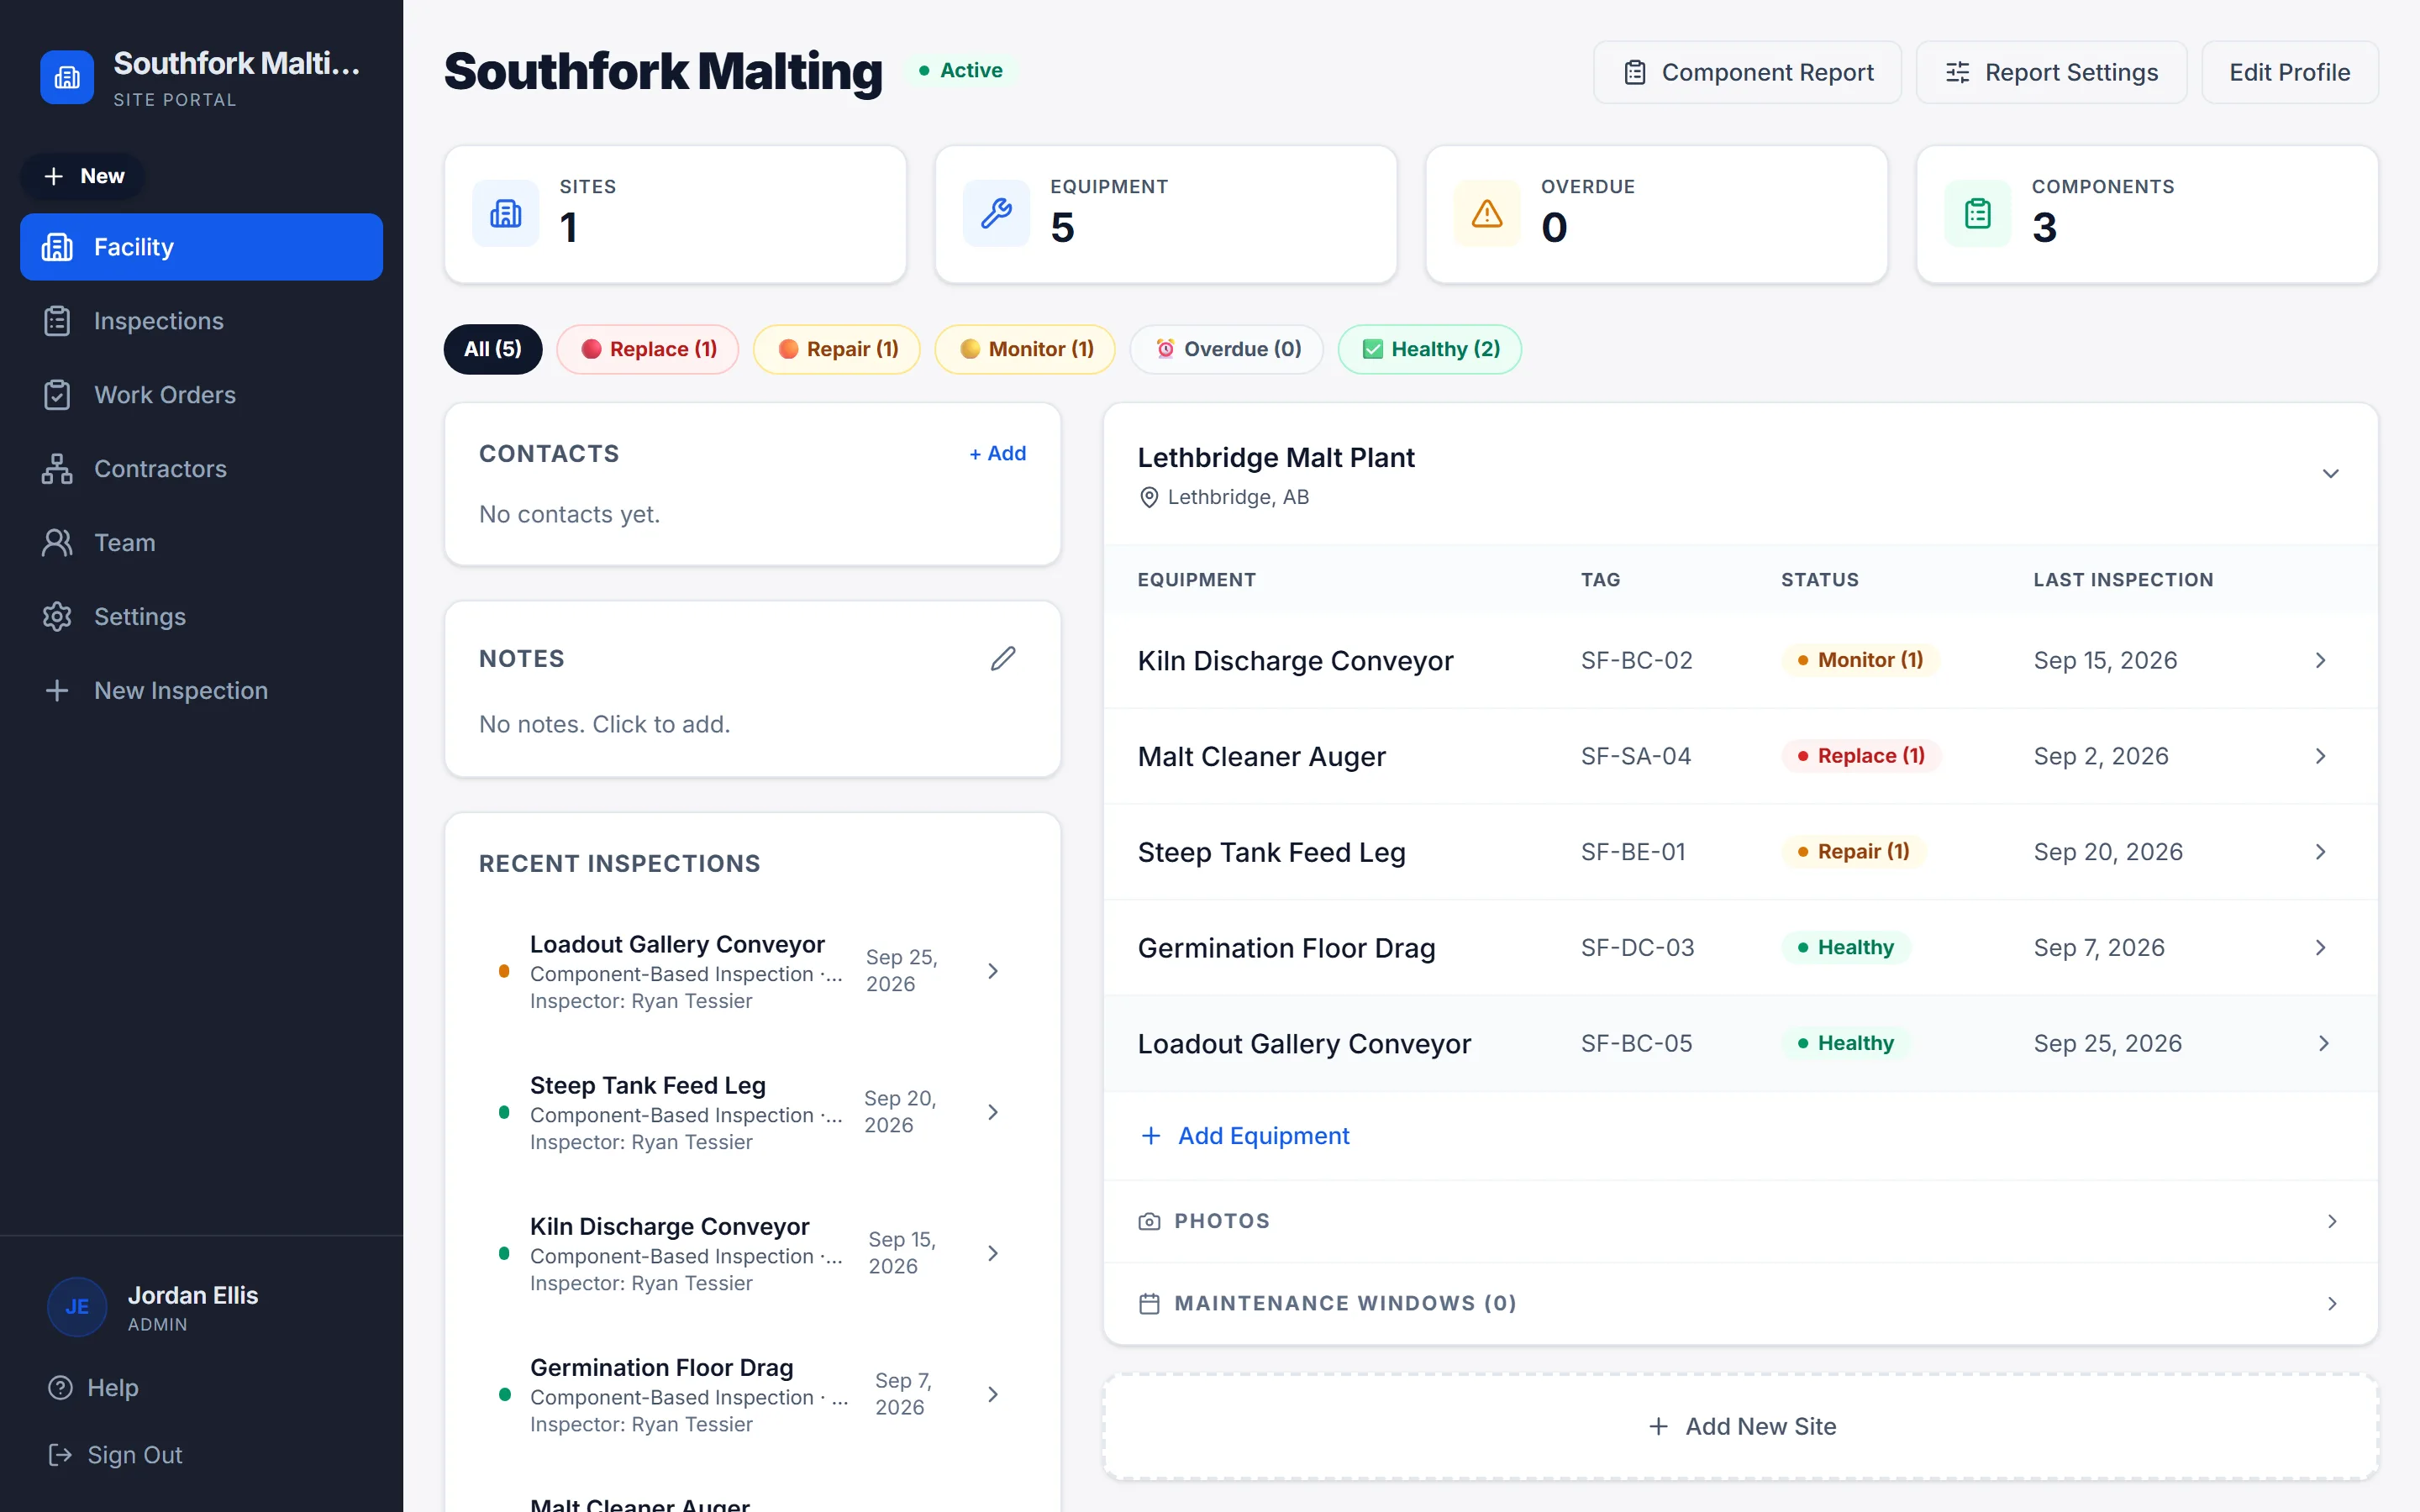Viewport: 2420px width, 1512px height.
Task: Open Work Orders in the sidebar
Action: (201, 395)
